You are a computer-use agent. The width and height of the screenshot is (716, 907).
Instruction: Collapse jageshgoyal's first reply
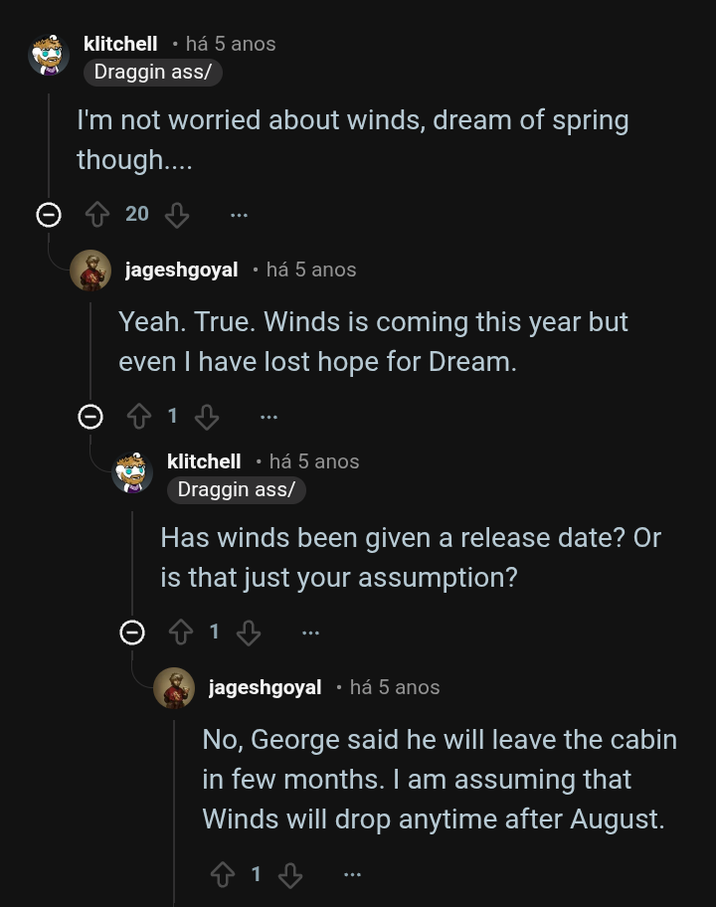pyautogui.click(x=90, y=414)
